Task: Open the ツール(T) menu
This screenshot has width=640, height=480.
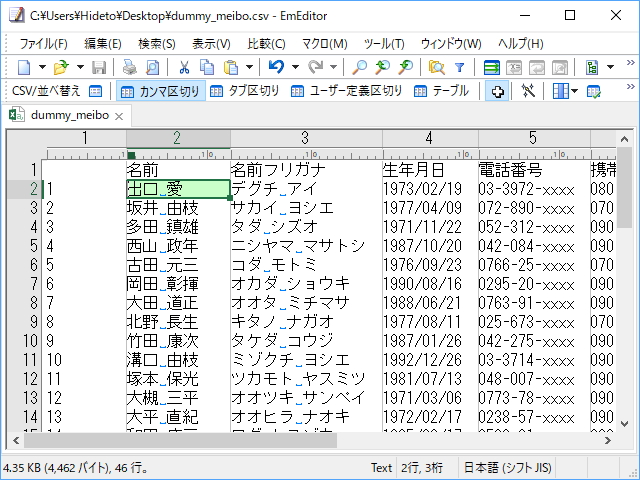Action: 384,43
